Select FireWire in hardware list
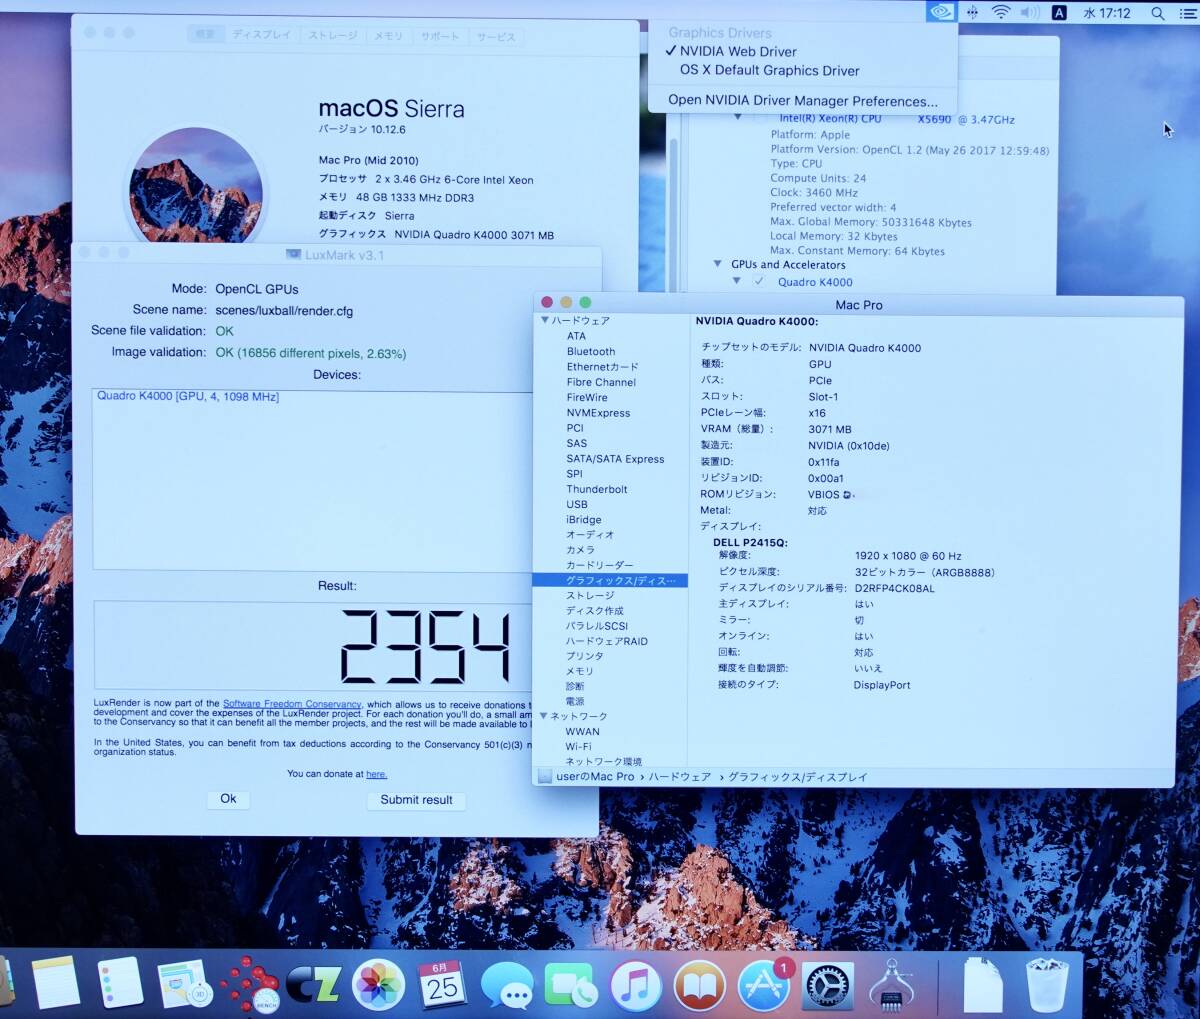This screenshot has width=1200, height=1019. pyautogui.click(x=587, y=397)
